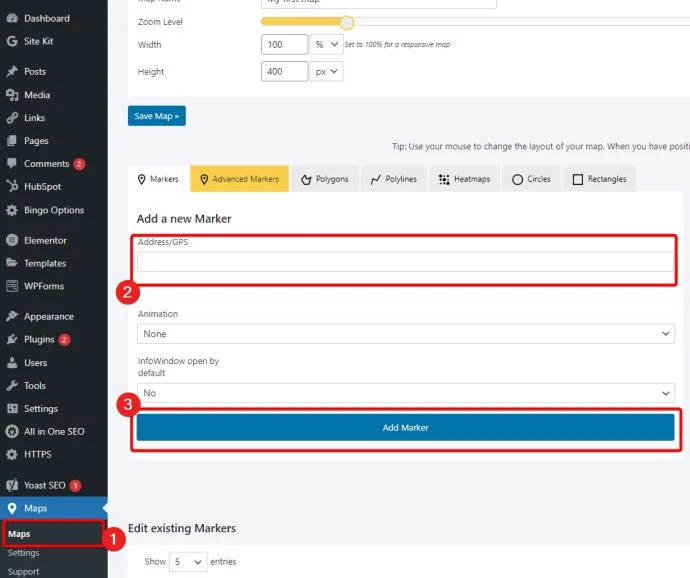Open Settings under the Maps menu
Screen dimensions: 690x578
pyautogui.click(x=23, y=553)
